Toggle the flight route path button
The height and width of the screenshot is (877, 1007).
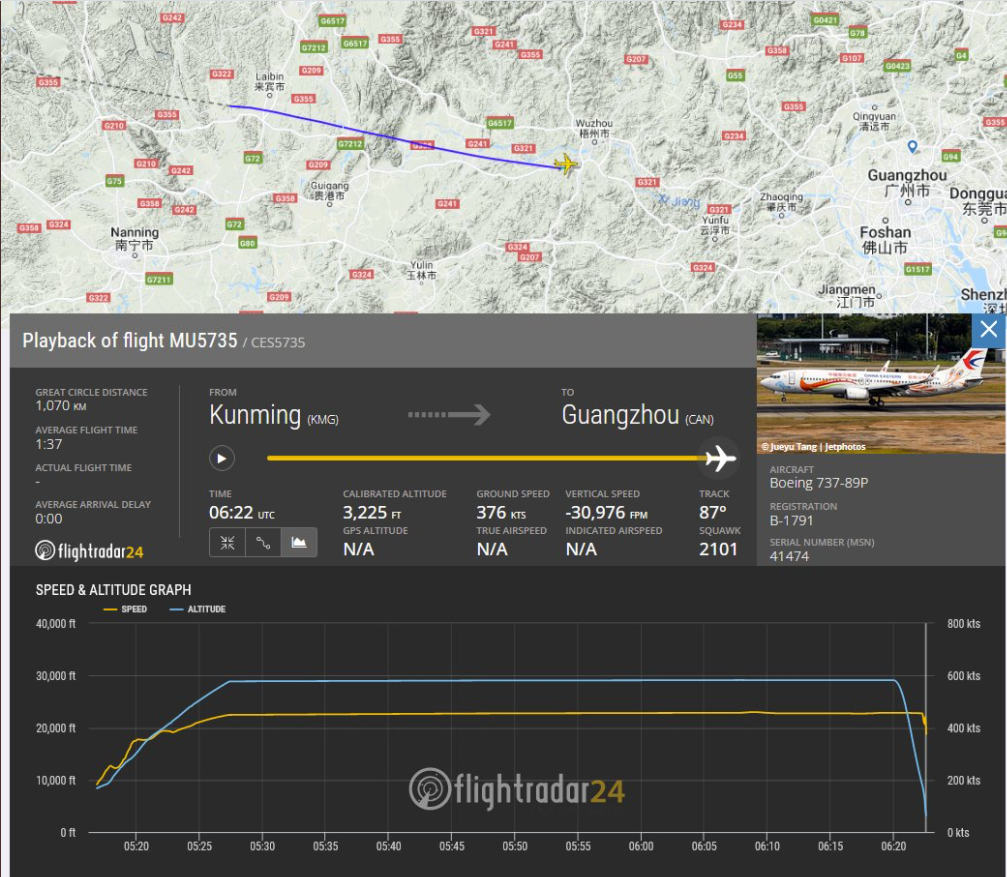(x=263, y=542)
